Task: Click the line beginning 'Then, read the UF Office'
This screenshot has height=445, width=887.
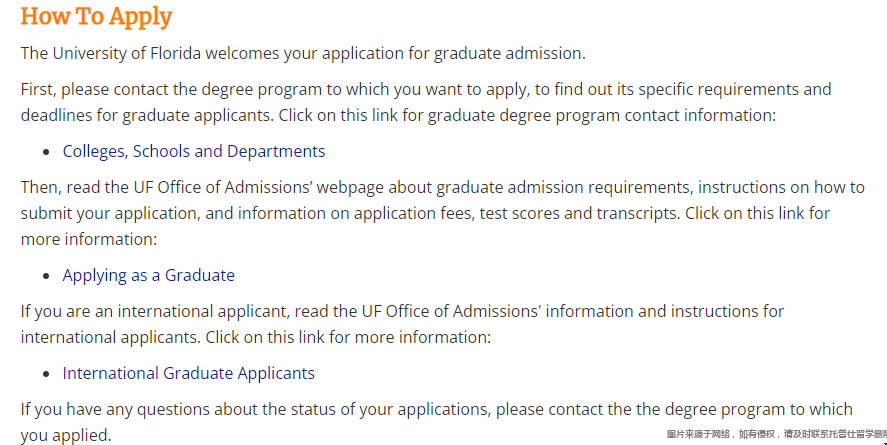Action: coord(442,187)
